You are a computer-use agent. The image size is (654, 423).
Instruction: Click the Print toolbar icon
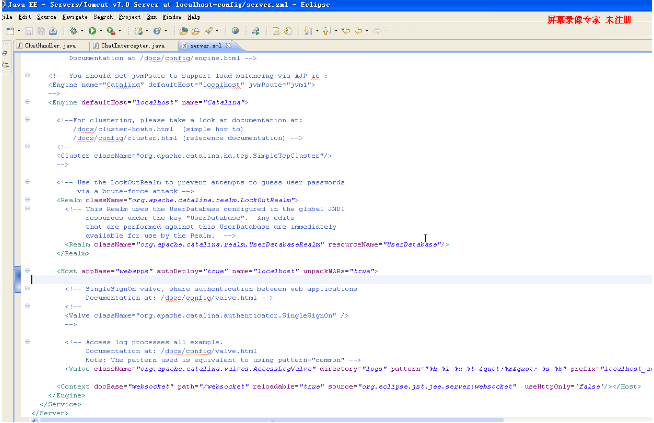[53, 31]
